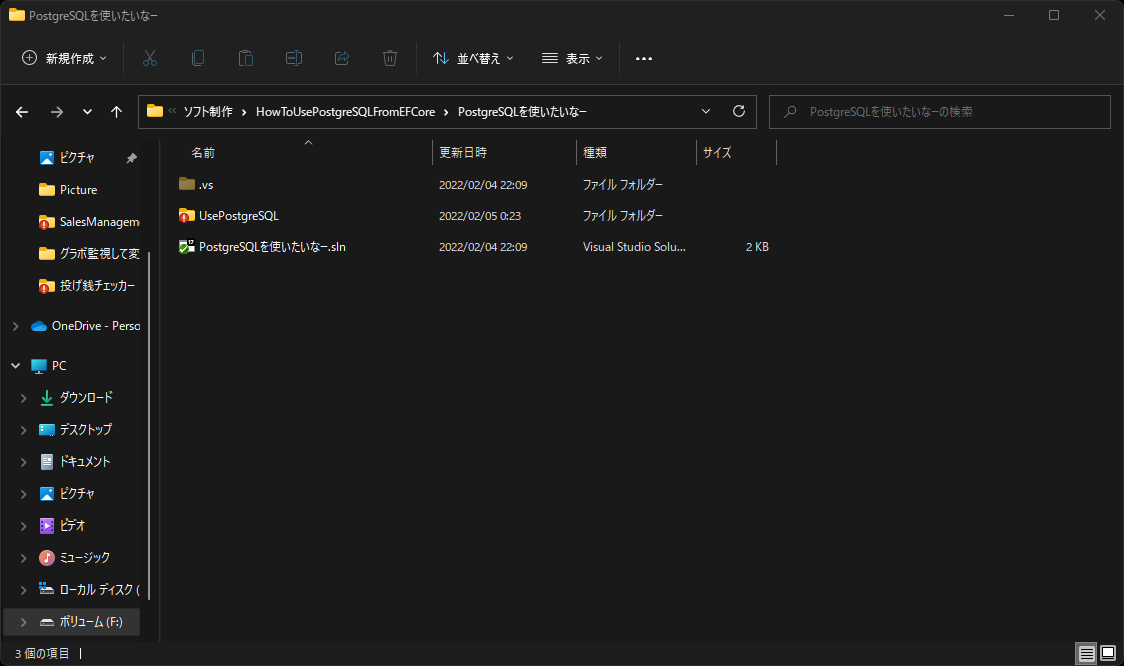1124x666 pixels.
Task: Click the search box for this folder
Action: (940, 112)
